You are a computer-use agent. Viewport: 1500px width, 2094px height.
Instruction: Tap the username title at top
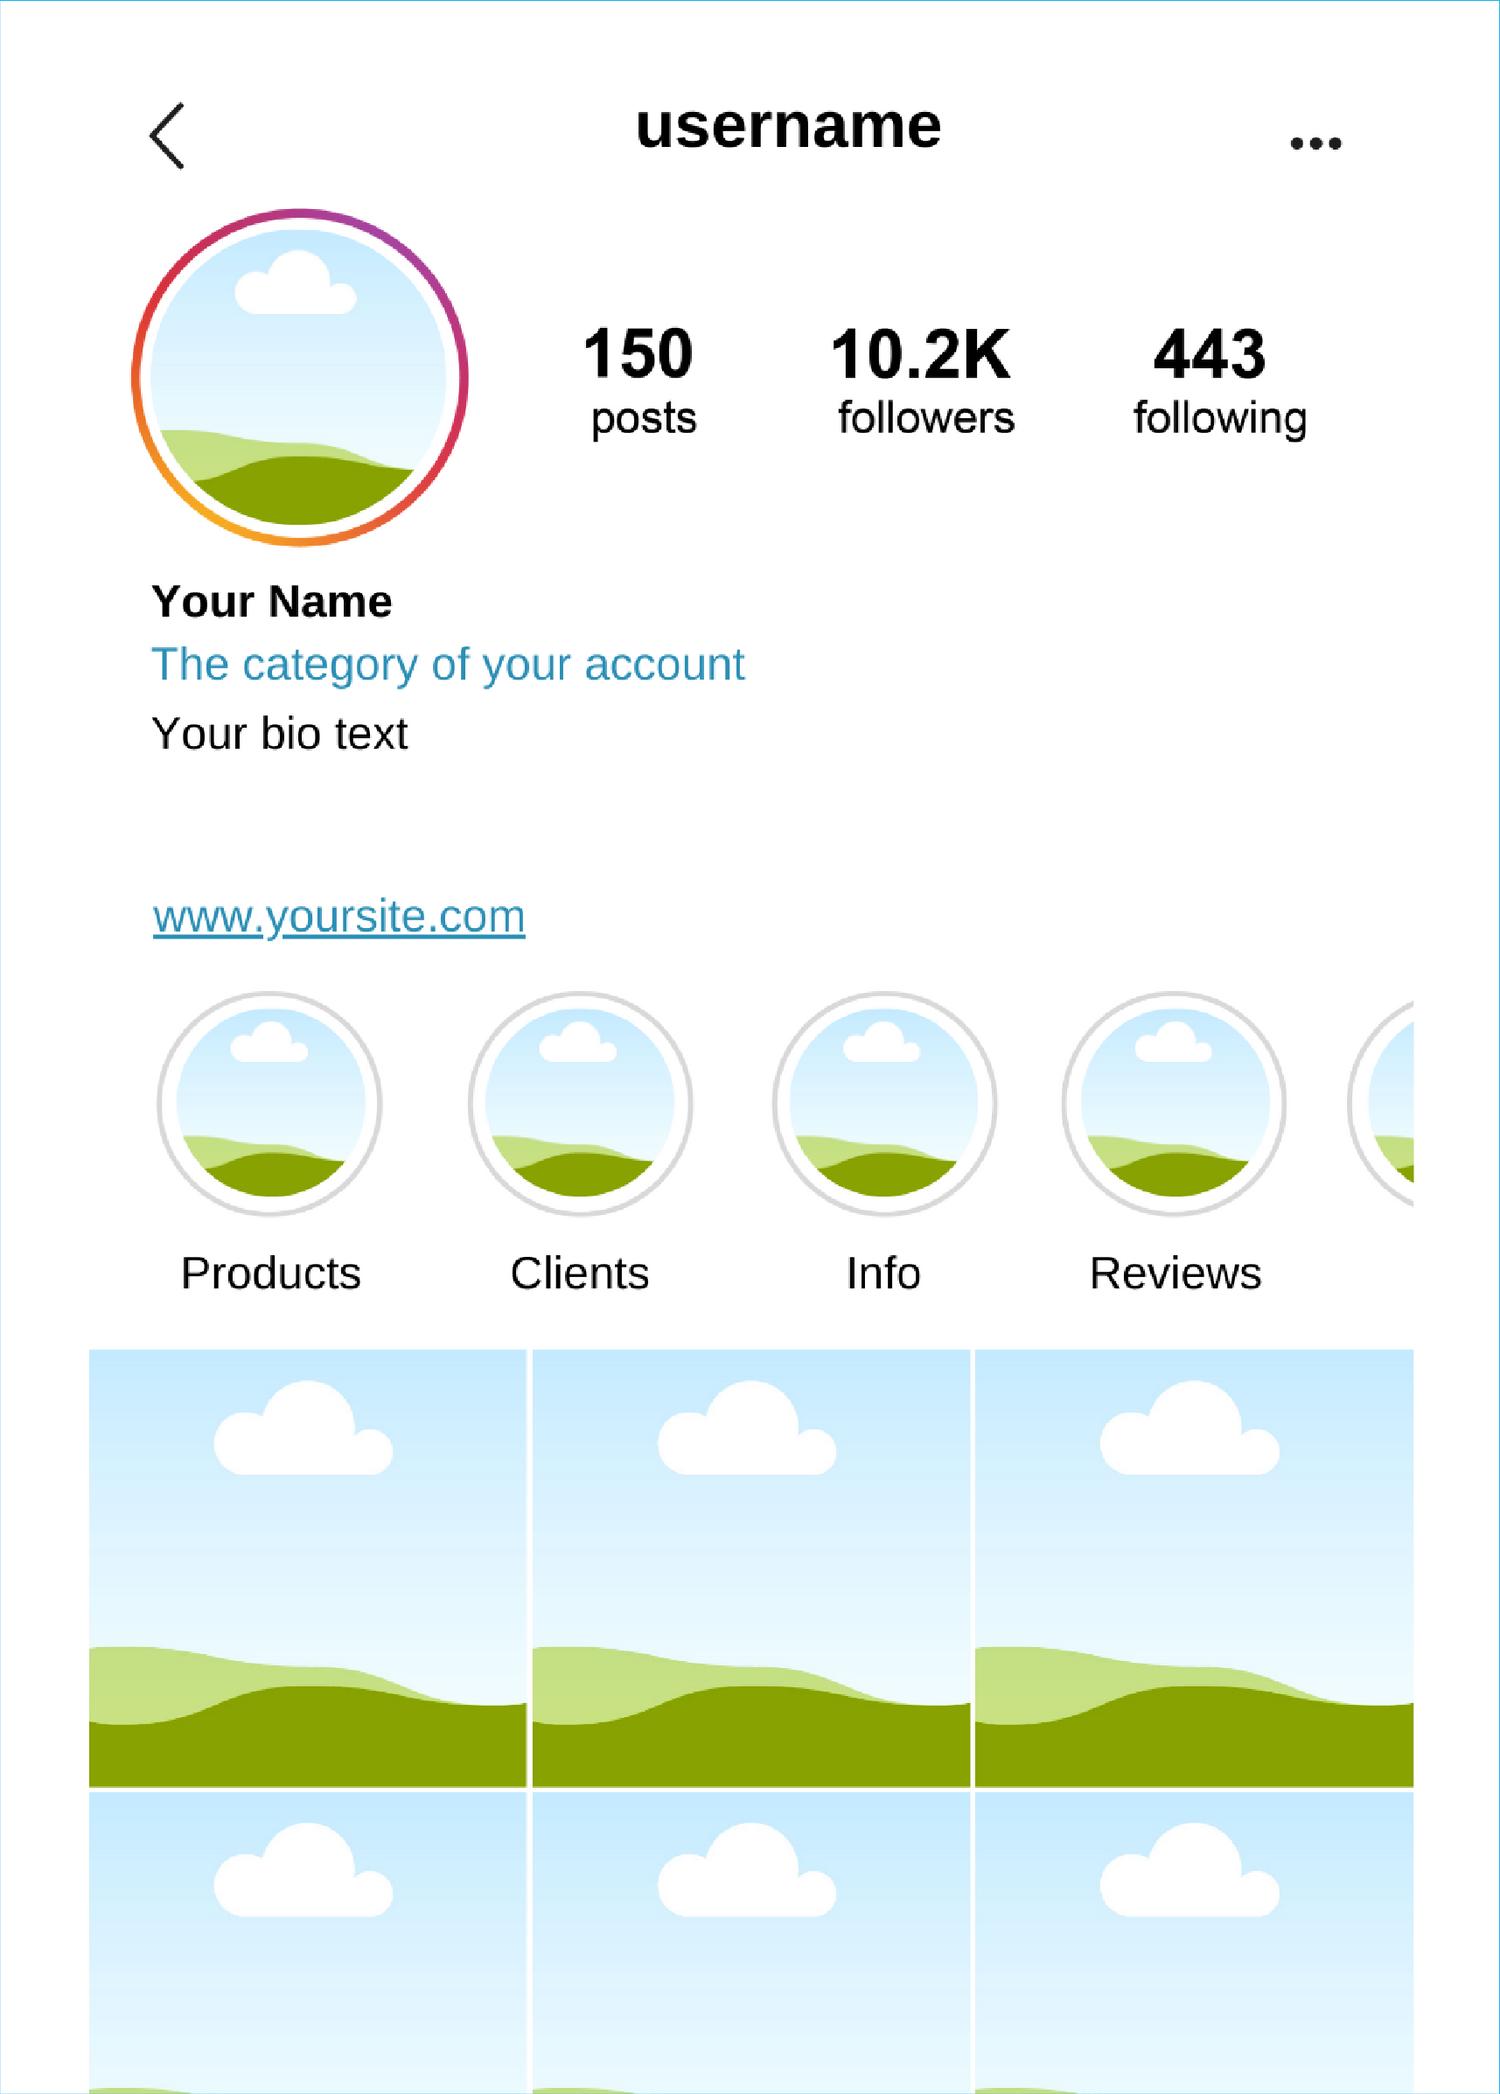[788, 127]
